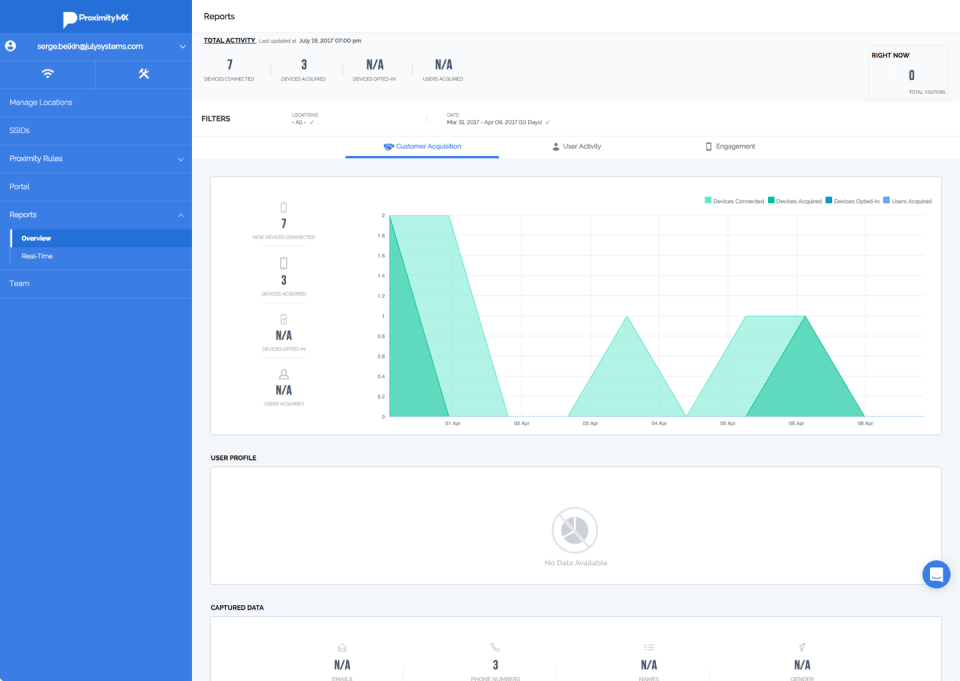
Task: Click the No Data Available pie icon
Action: click(x=574, y=530)
